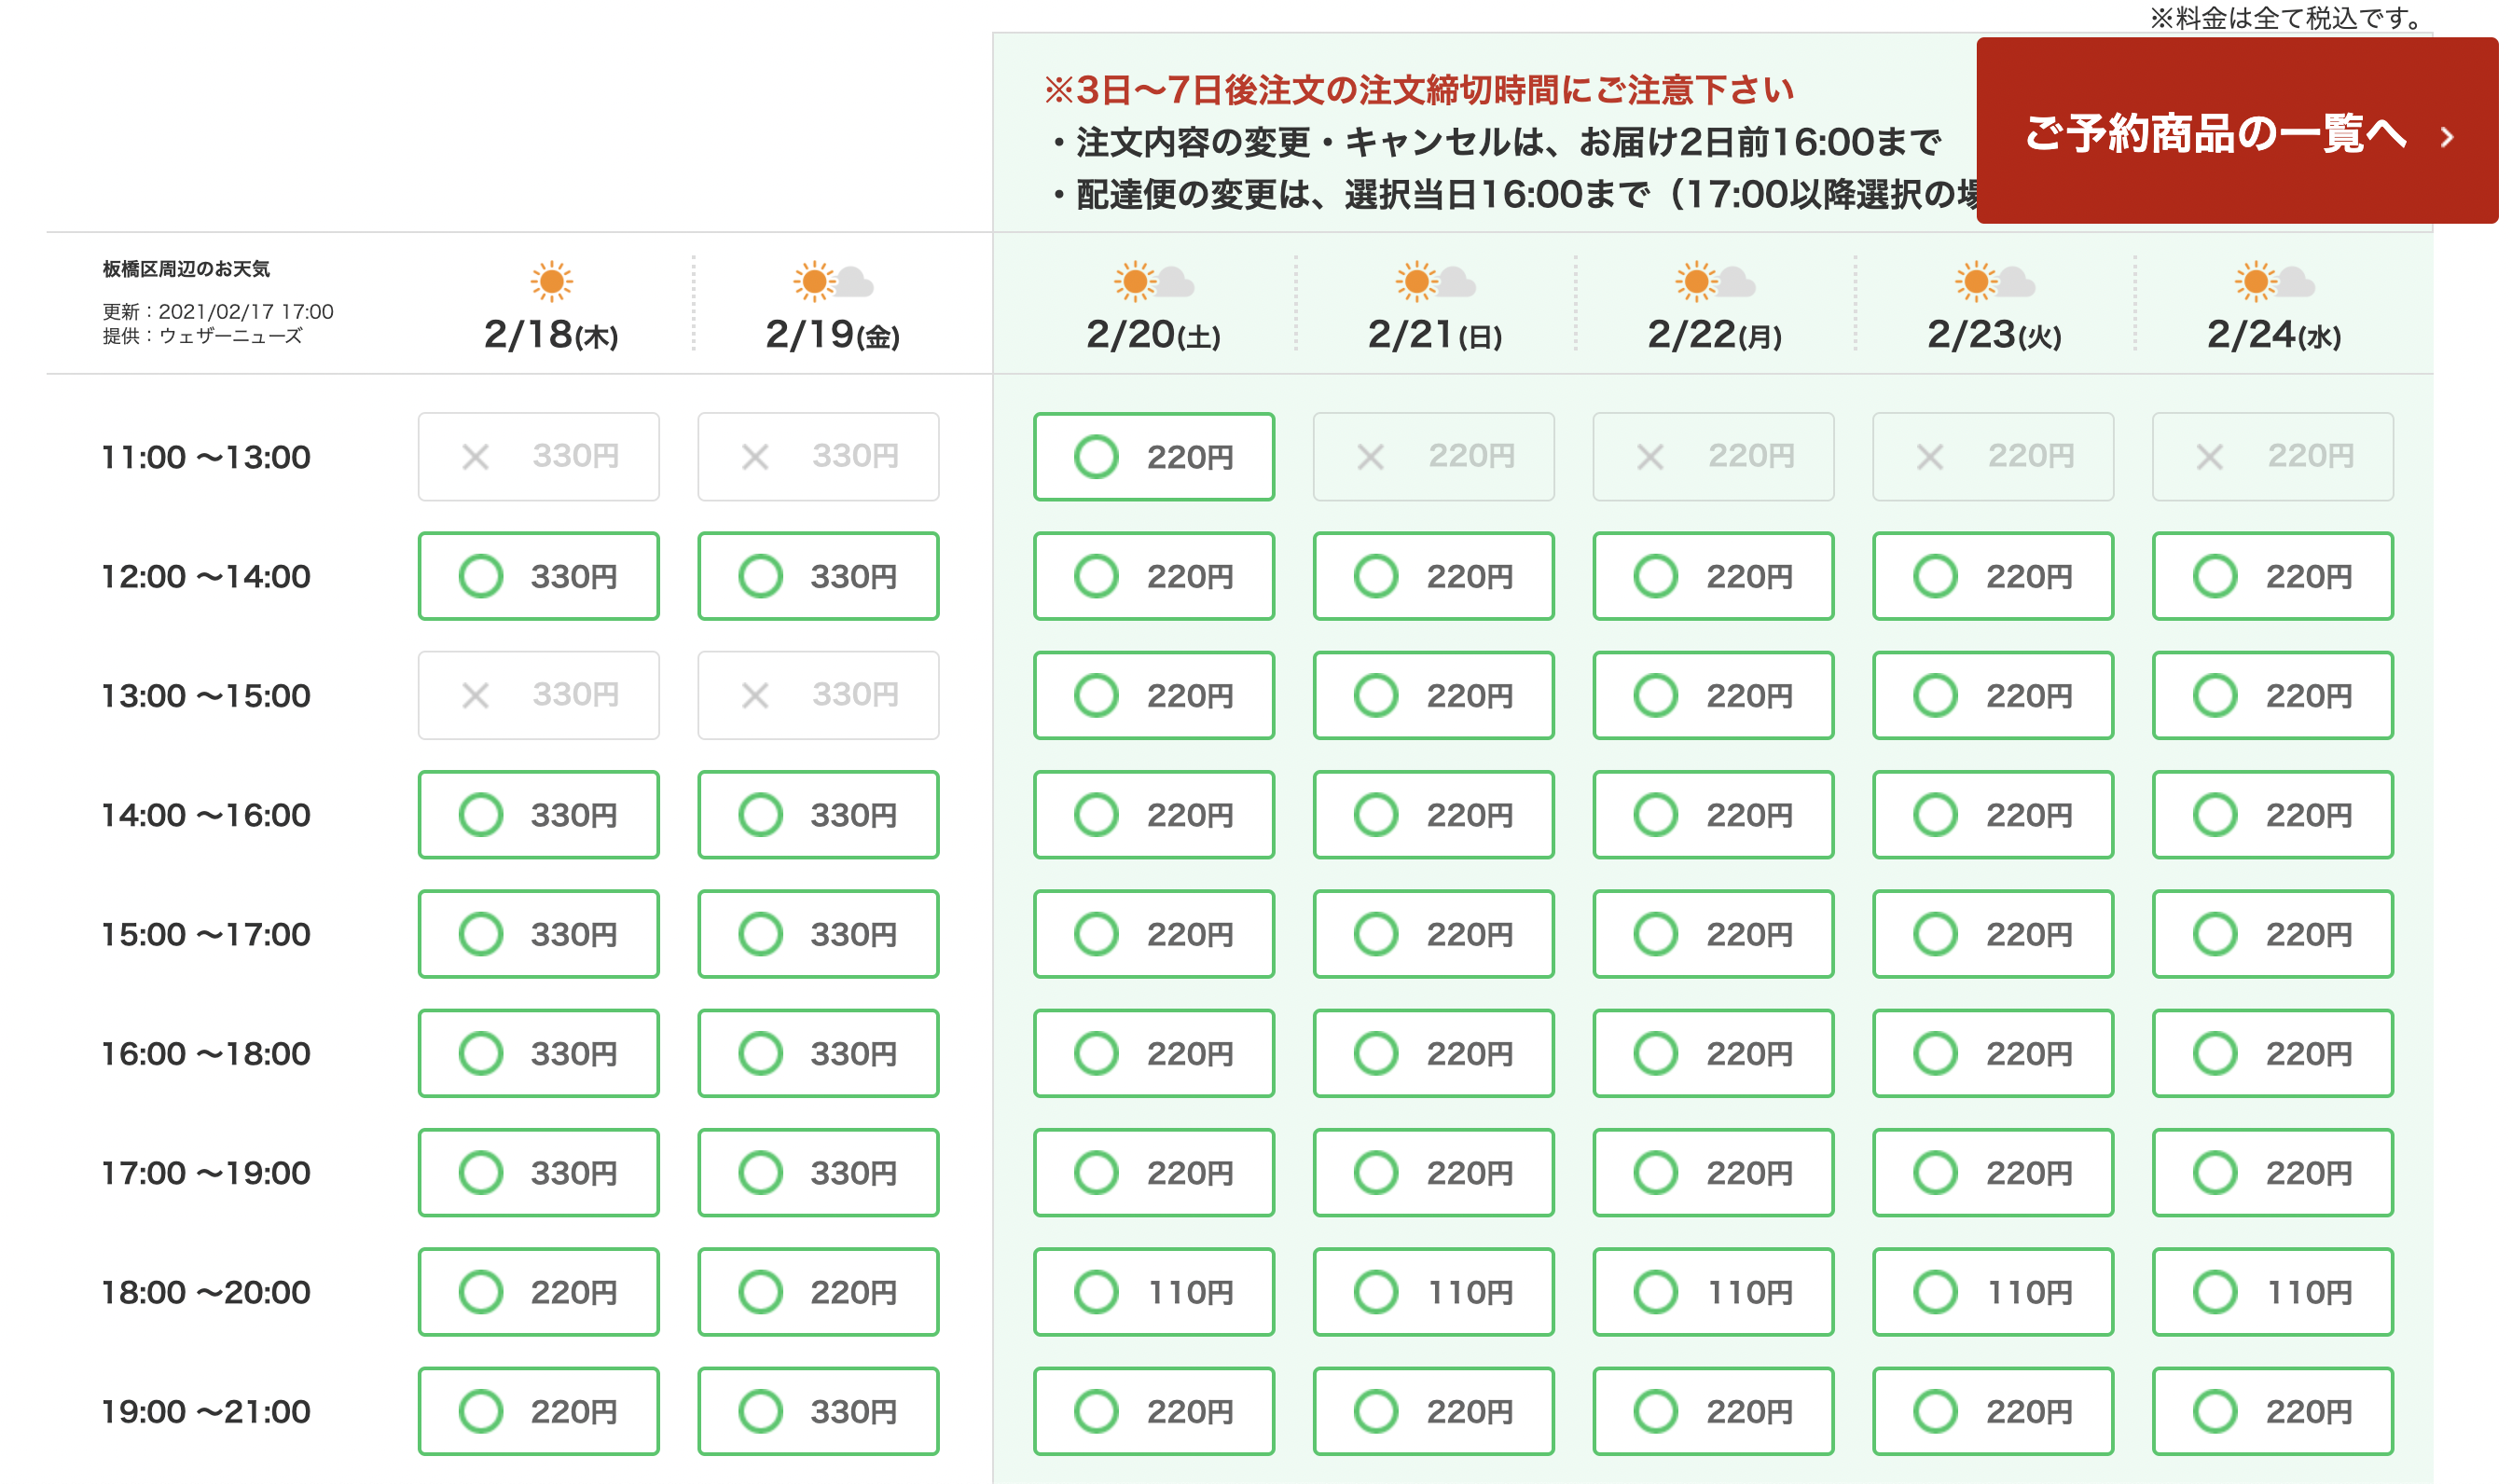This screenshot has height=1484, width=2512.
Task: Pick the 2/23 16:00～18:00 220円 slot
Action: (1993, 1053)
